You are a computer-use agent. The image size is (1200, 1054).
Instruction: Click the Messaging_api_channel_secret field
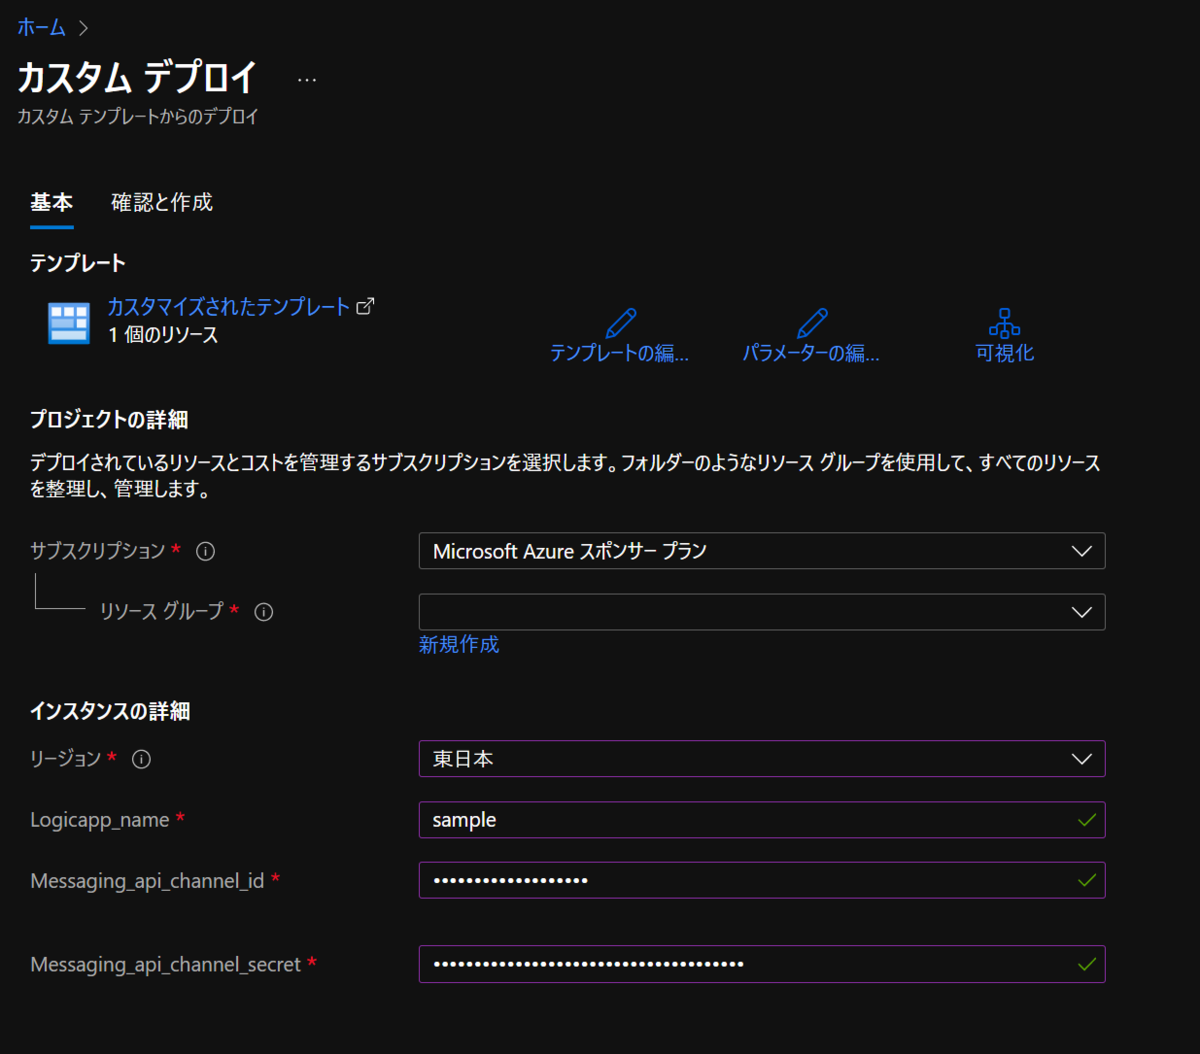click(x=762, y=964)
